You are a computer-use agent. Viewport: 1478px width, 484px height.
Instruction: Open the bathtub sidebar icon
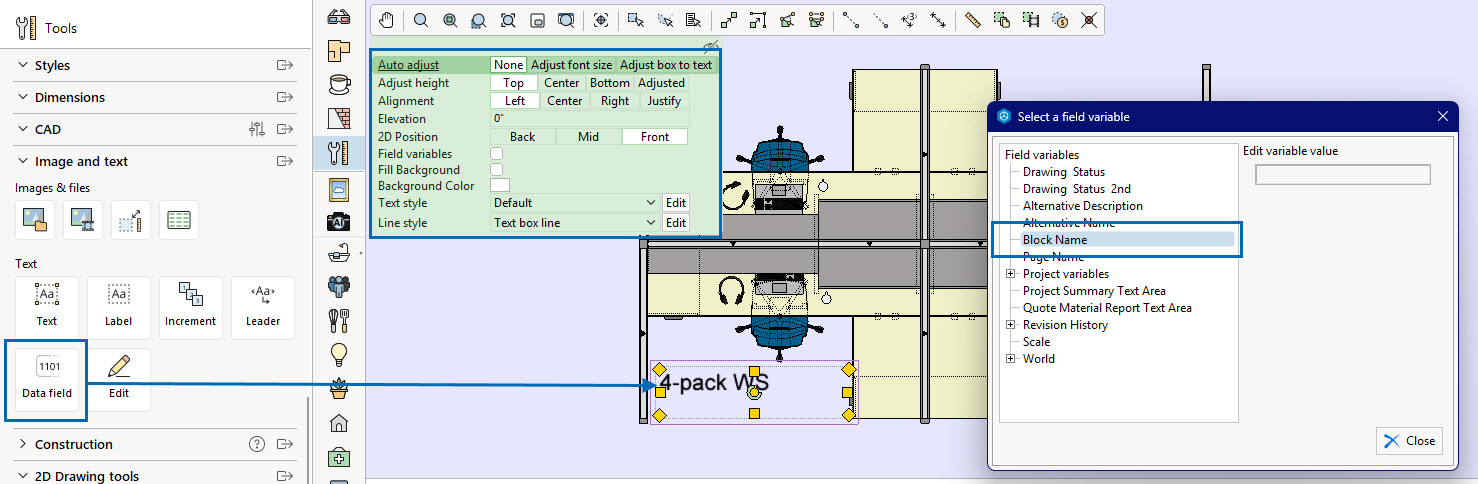tap(339, 254)
